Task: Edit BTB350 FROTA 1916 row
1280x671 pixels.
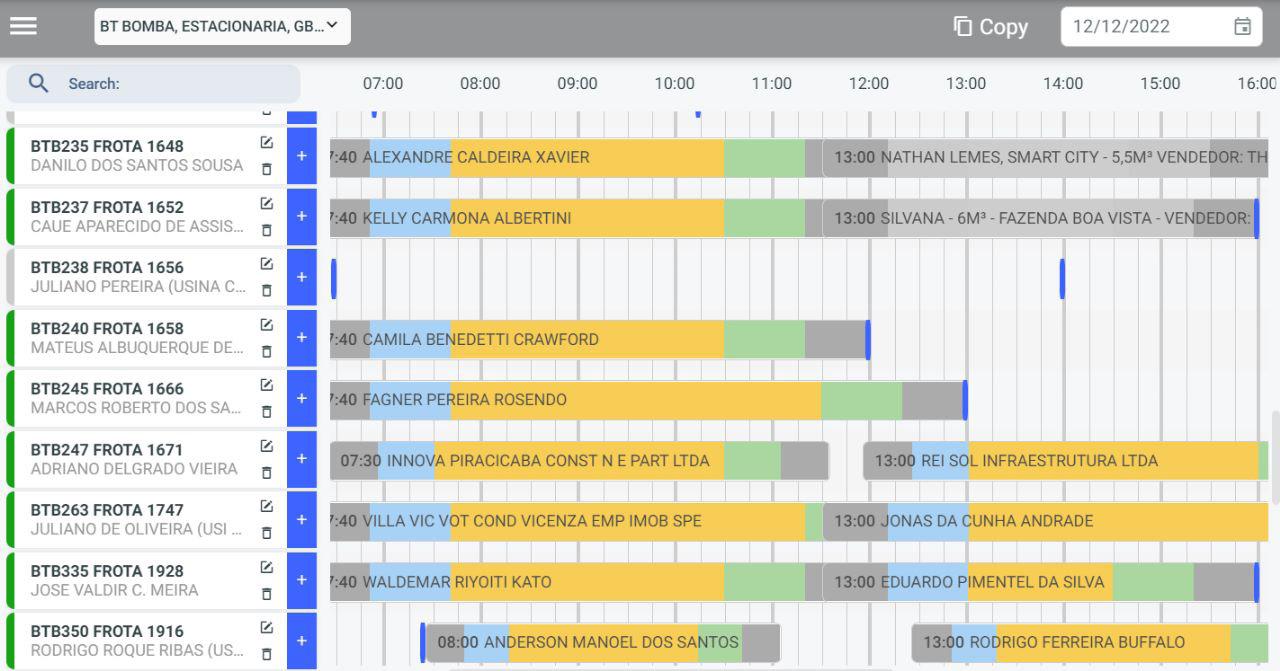Action: [x=266, y=628]
